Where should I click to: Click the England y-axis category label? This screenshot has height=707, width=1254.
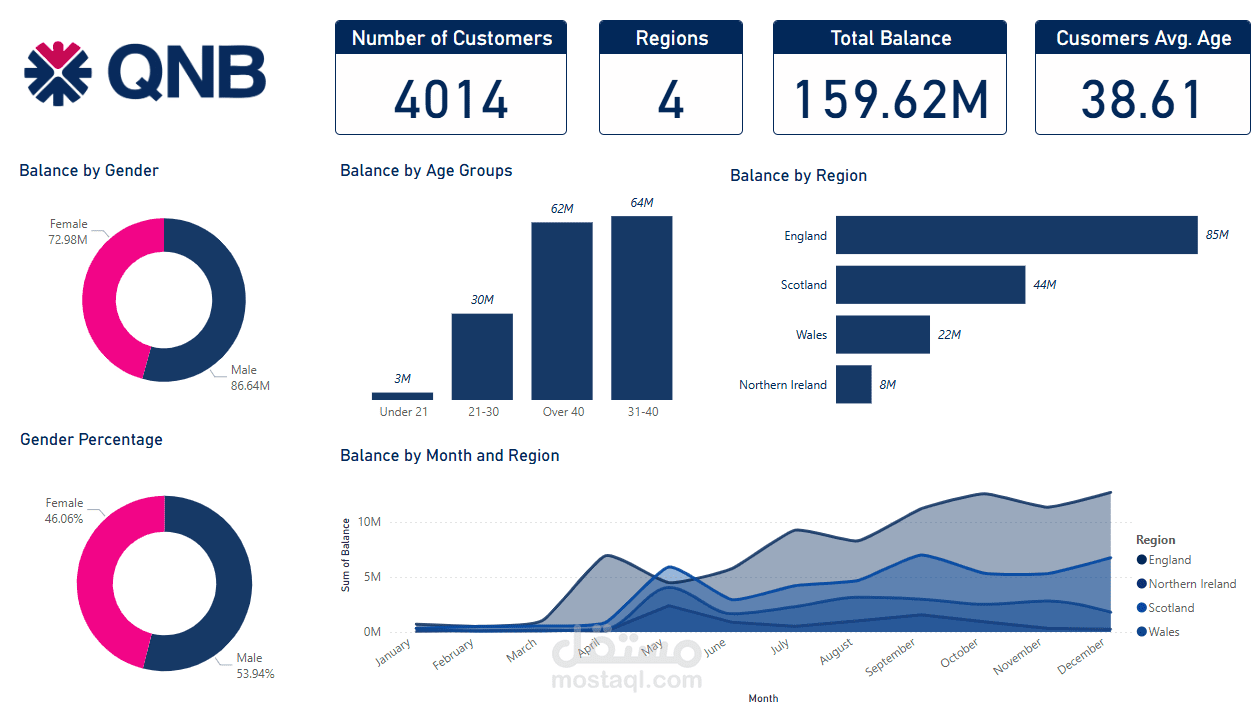tap(806, 236)
